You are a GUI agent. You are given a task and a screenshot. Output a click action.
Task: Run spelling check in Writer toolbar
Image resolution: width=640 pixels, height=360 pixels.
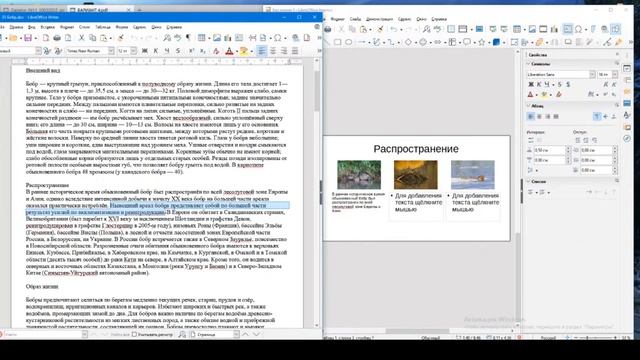[178, 38]
